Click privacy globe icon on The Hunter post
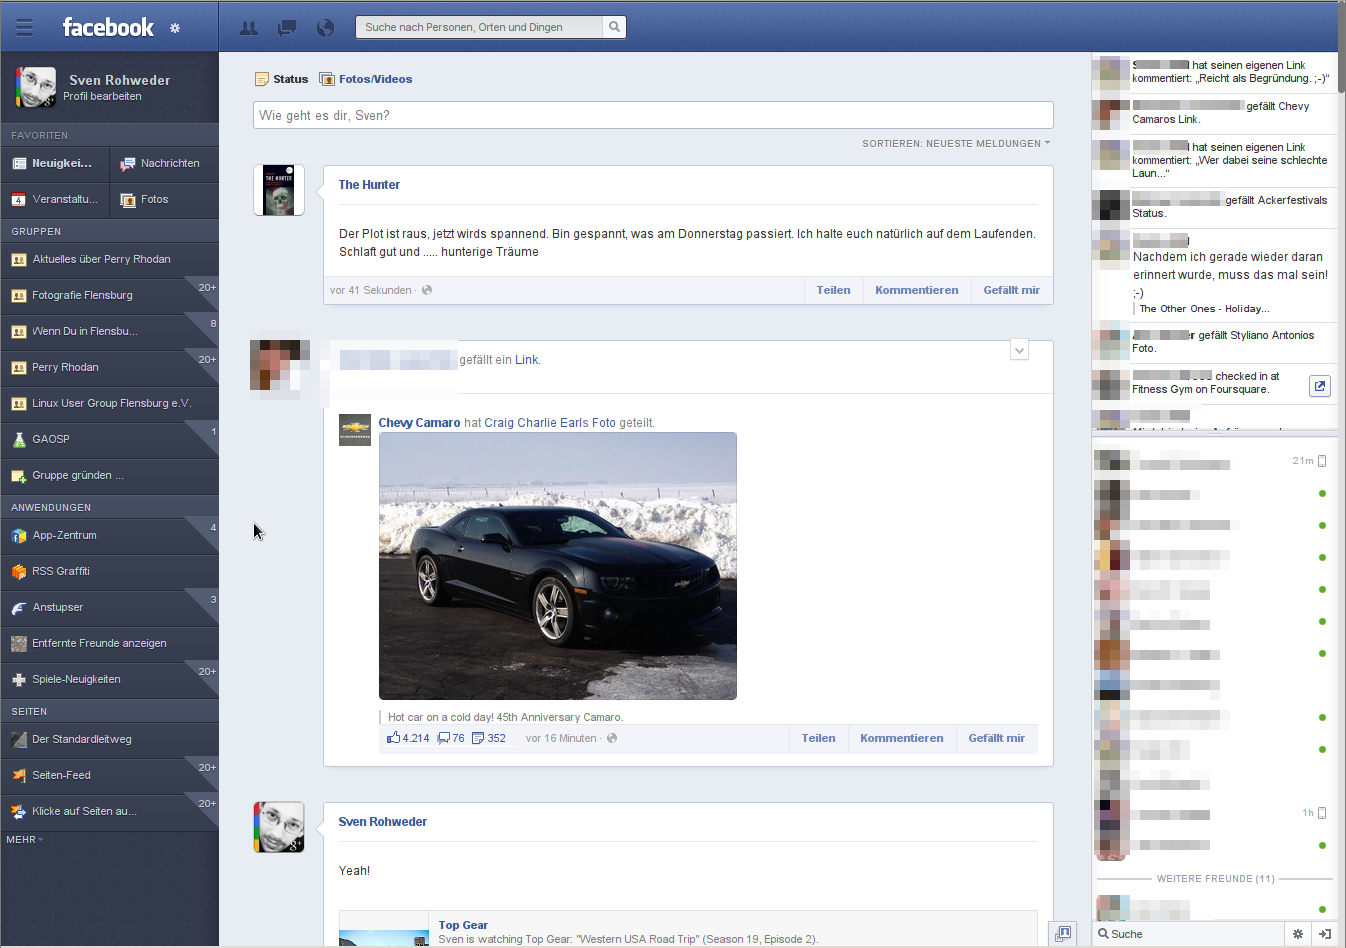The image size is (1346, 948). 427,290
